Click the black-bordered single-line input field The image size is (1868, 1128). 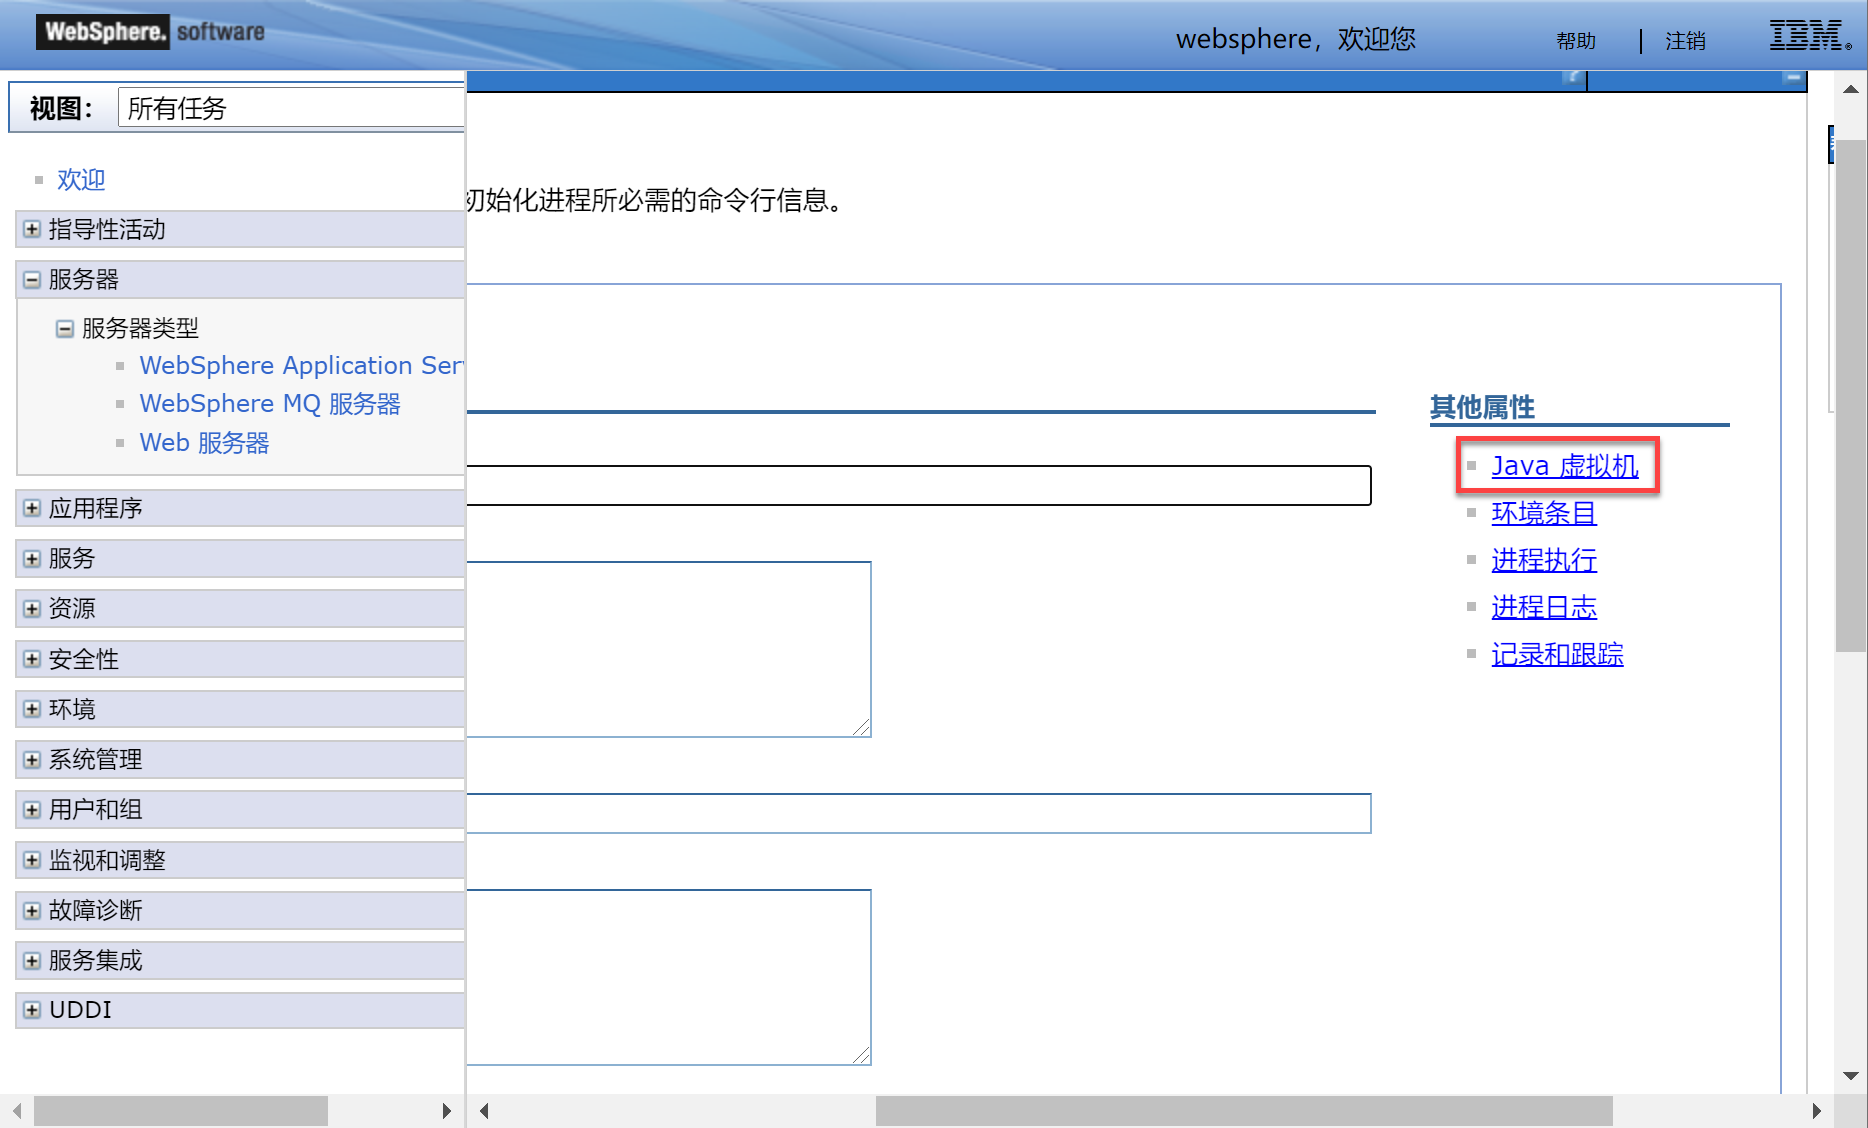click(x=919, y=486)
